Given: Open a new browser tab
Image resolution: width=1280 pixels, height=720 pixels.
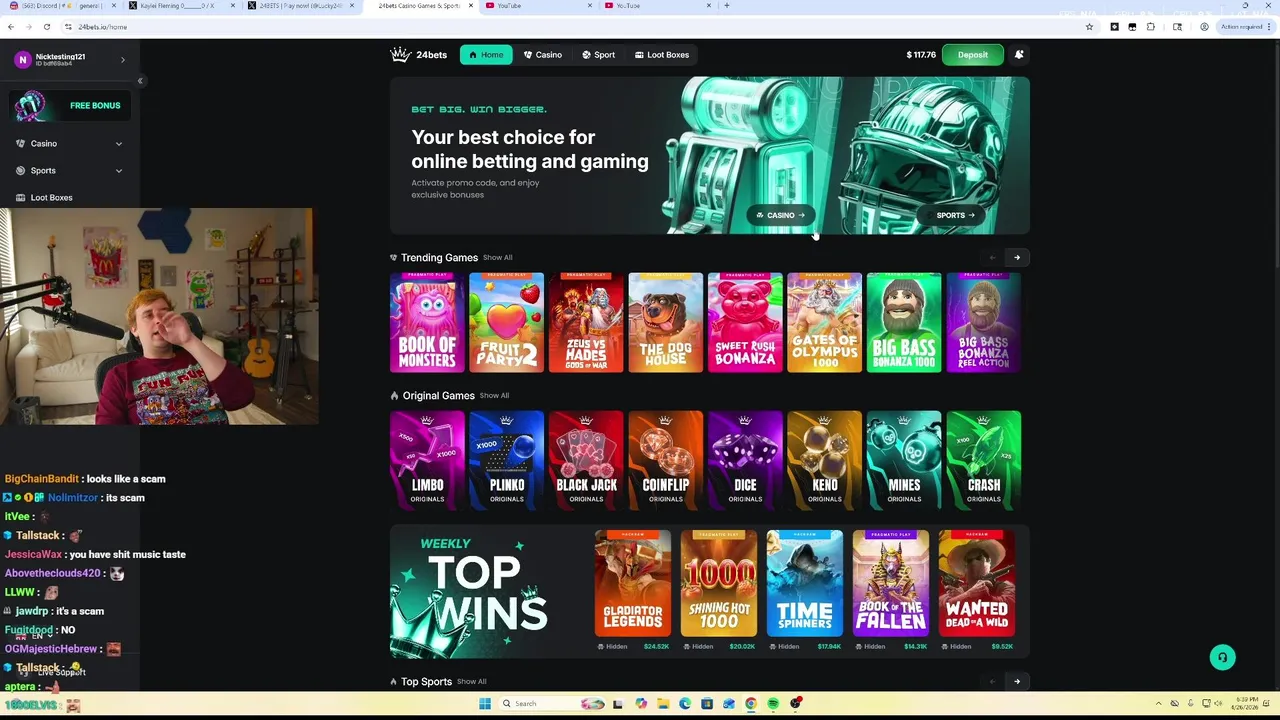Looking at the screenshot, I should coord(726,6).
